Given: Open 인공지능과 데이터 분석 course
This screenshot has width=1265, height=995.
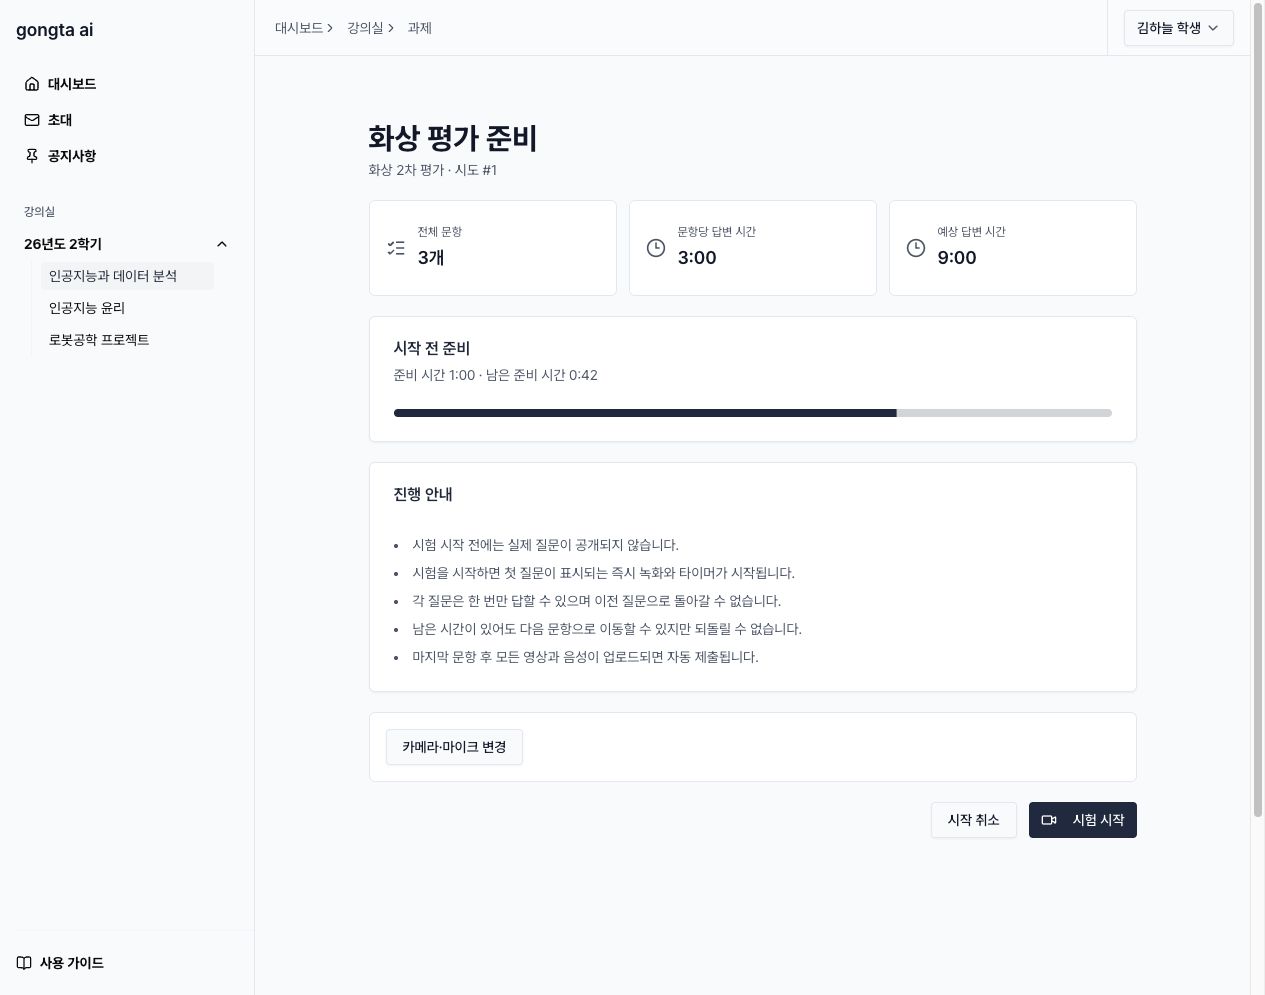Looking at the screenshot, I should pos(127,276).
